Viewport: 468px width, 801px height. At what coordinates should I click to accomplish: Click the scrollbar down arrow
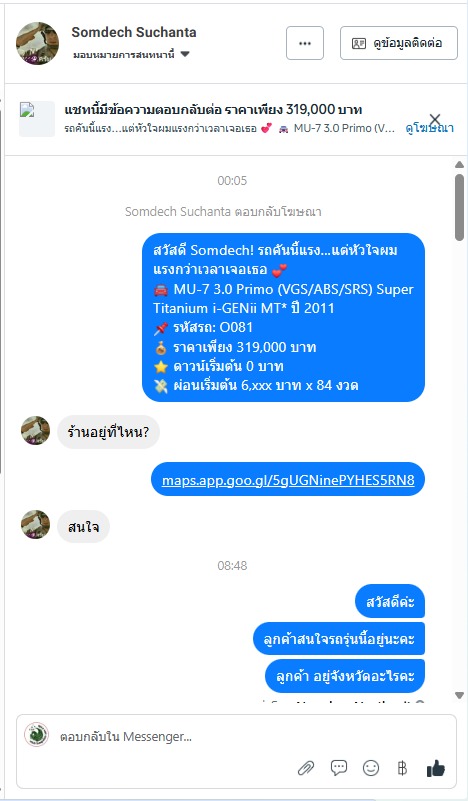[459, 695]
